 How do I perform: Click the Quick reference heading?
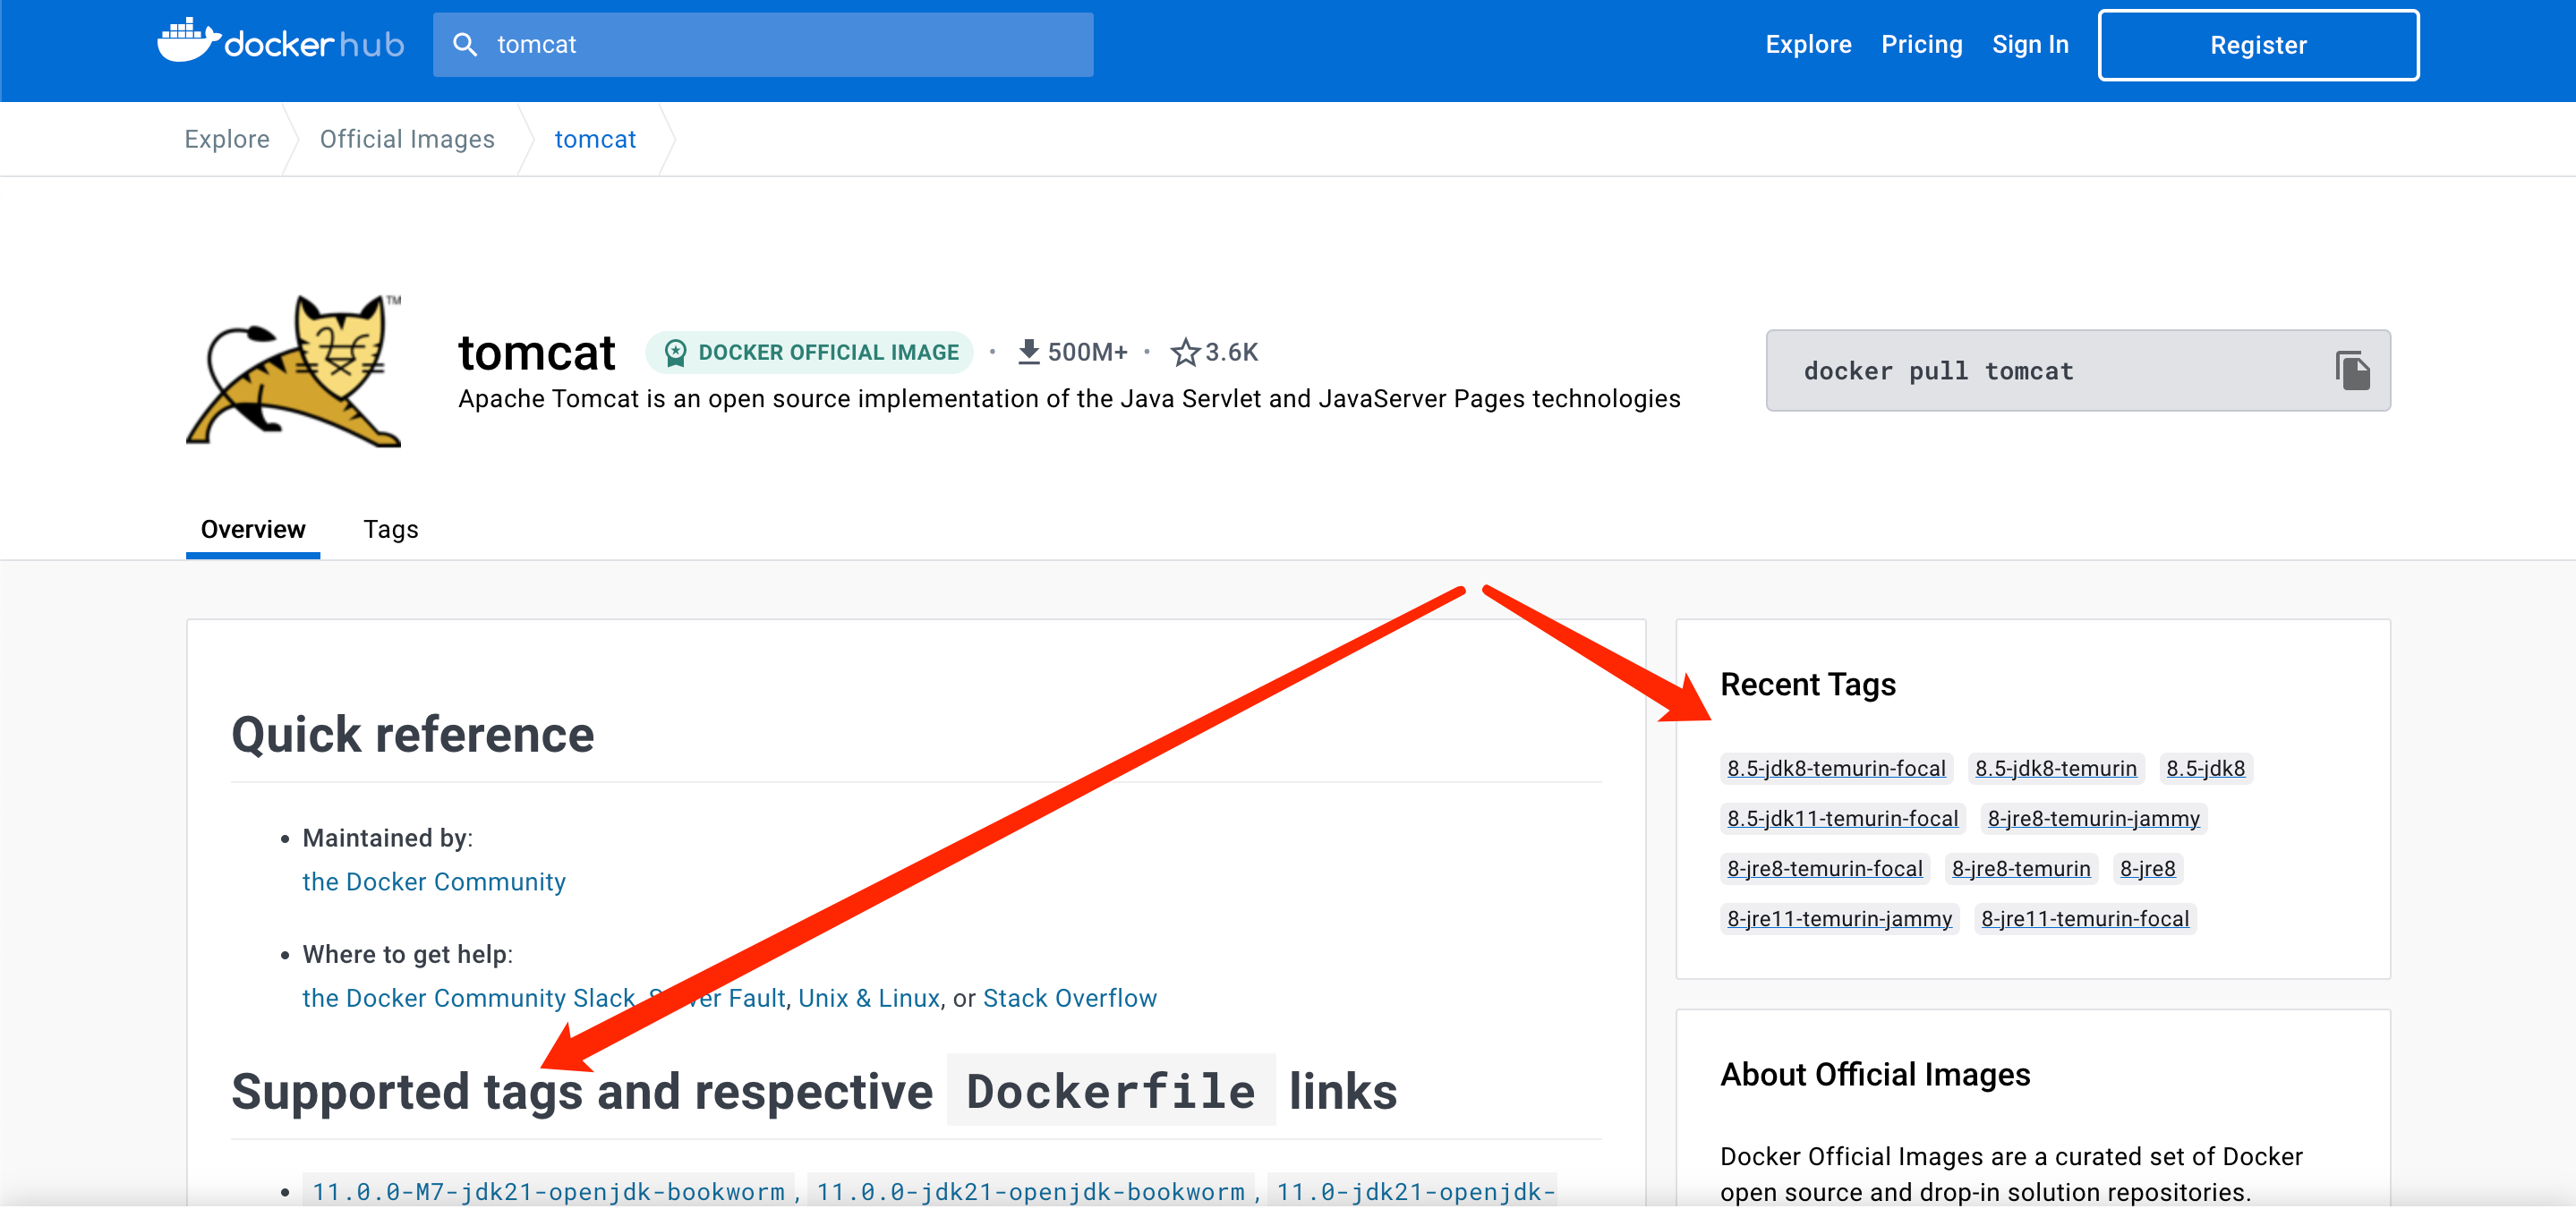pos(413,735)
